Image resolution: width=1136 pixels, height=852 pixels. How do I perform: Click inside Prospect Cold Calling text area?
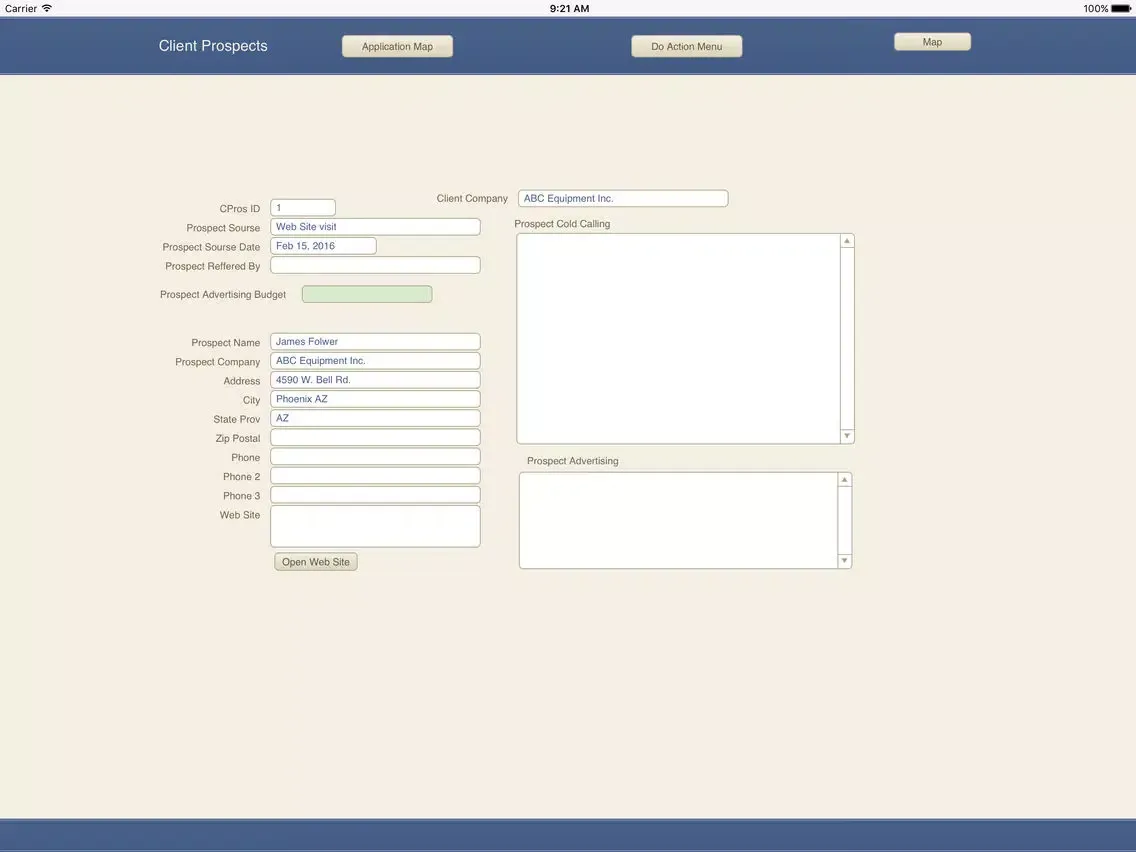[678, 338]
